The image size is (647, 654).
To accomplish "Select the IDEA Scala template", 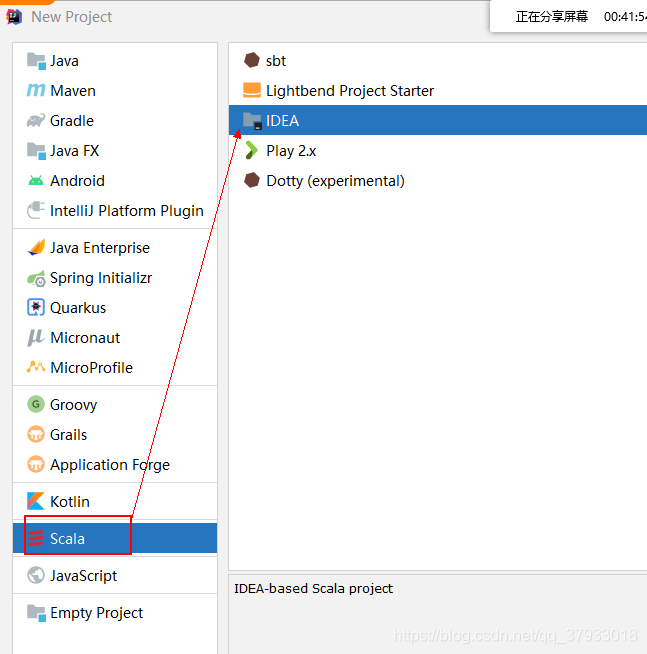I will (438, 121).
